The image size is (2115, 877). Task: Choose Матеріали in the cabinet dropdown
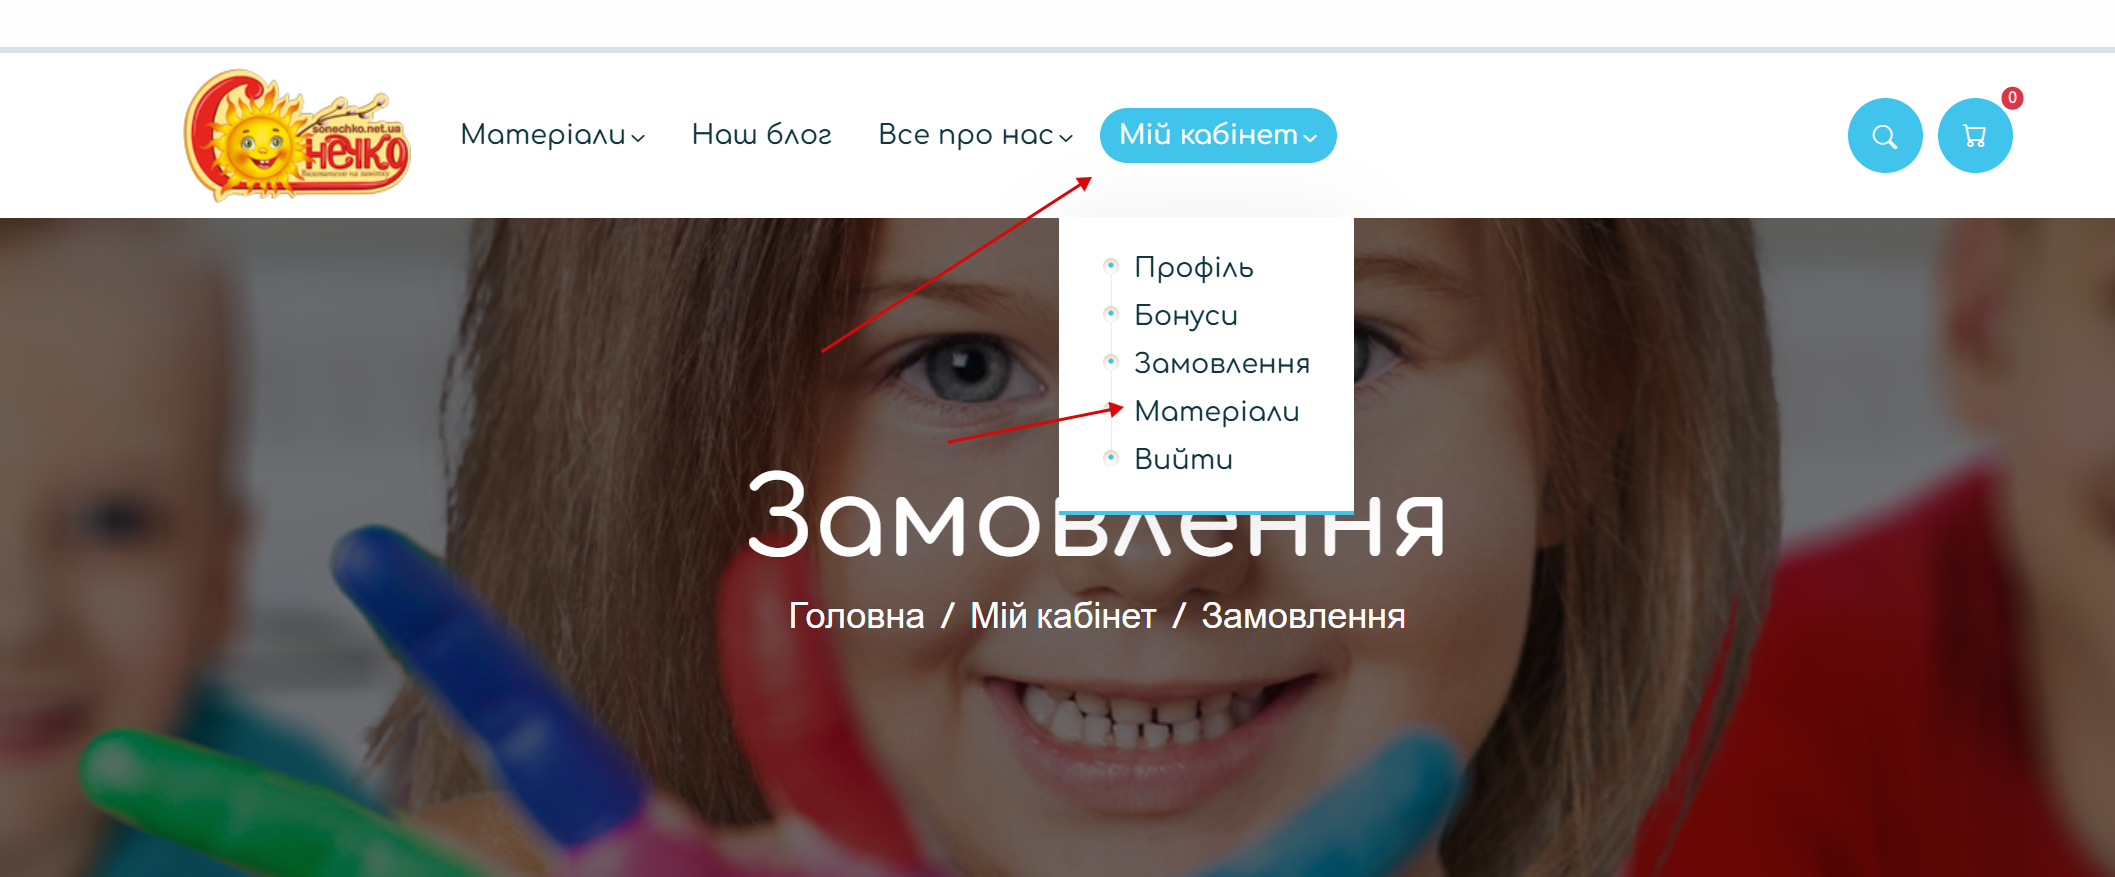coord(1217,411)
